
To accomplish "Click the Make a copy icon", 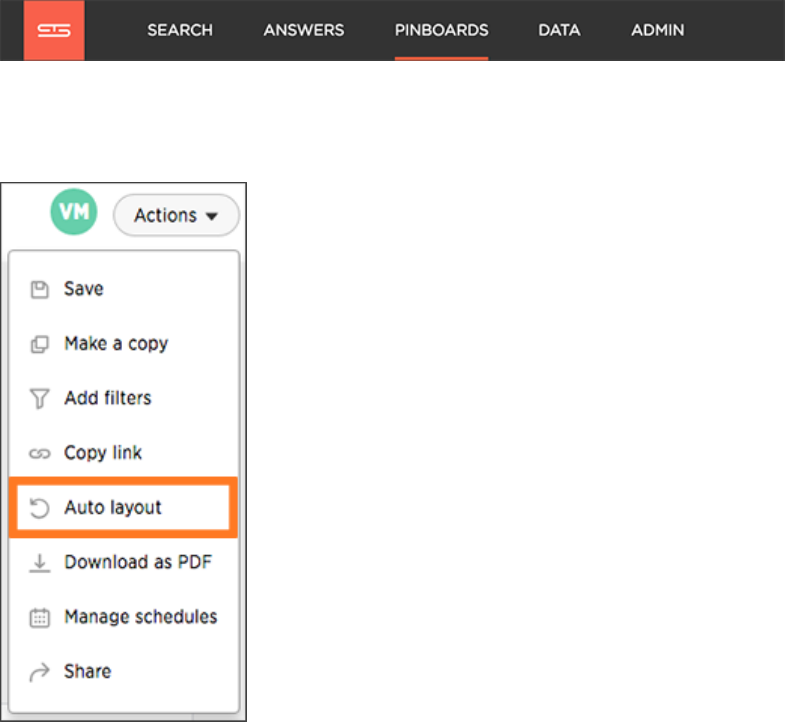I will click(x=40, y=344).
